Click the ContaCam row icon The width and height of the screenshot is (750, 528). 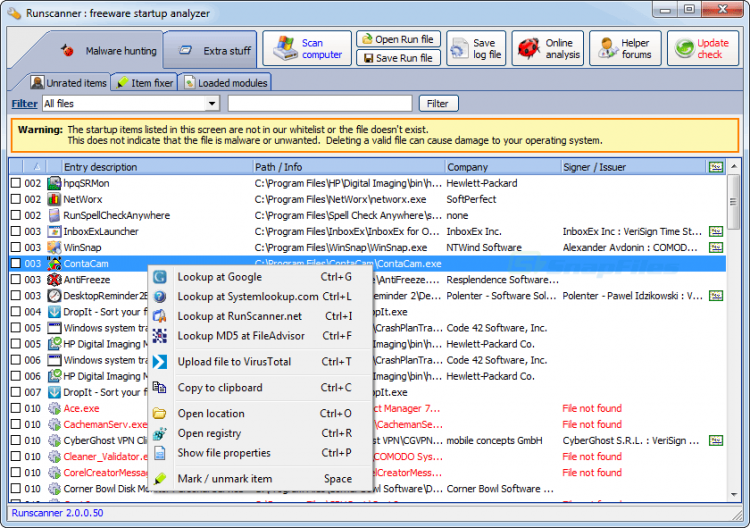coord(54,264)
